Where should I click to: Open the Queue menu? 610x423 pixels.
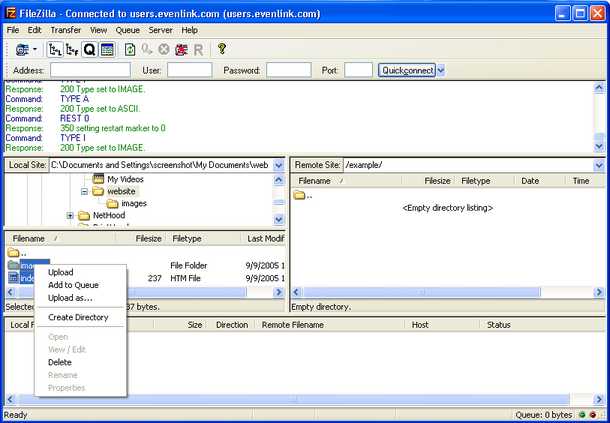[128, 30]
